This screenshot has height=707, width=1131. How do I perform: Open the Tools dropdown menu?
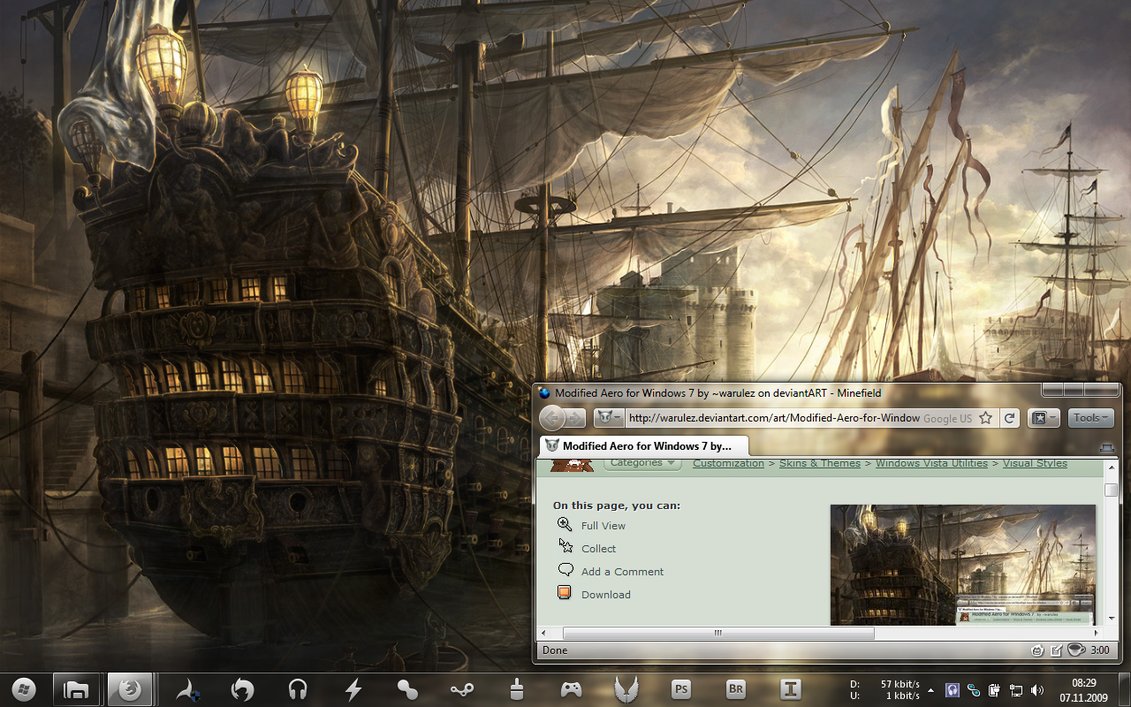pos(1090,418)
